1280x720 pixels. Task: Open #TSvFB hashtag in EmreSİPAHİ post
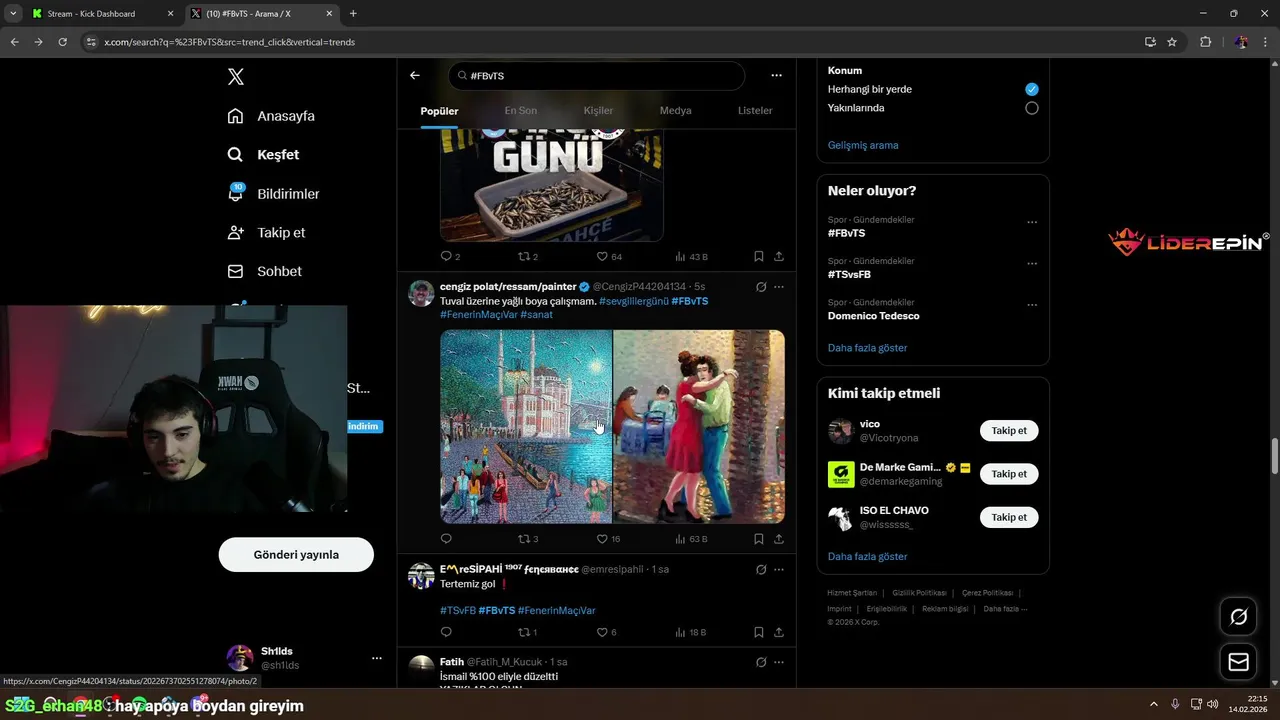(x=457, y=611)
